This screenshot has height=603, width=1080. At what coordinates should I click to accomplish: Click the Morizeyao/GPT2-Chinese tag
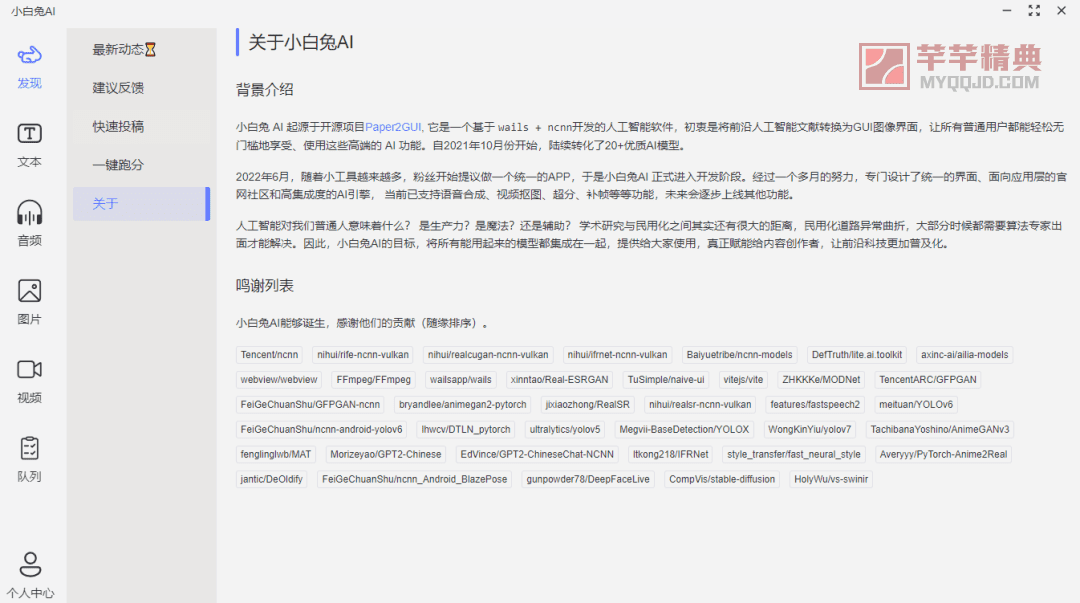click(x=386, y=454)
